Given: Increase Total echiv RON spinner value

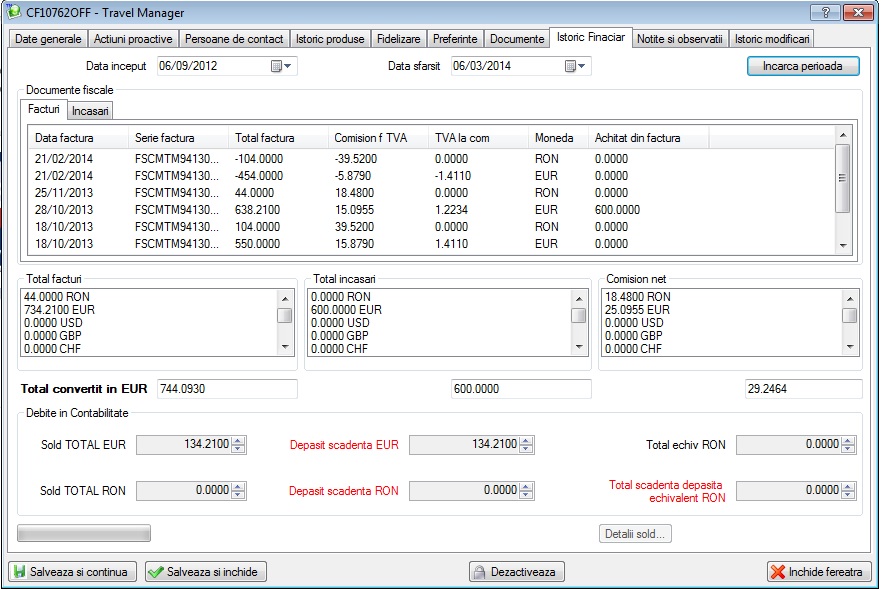Looking at the screenshot, I should pyautogui.click(x=848, y=440).
